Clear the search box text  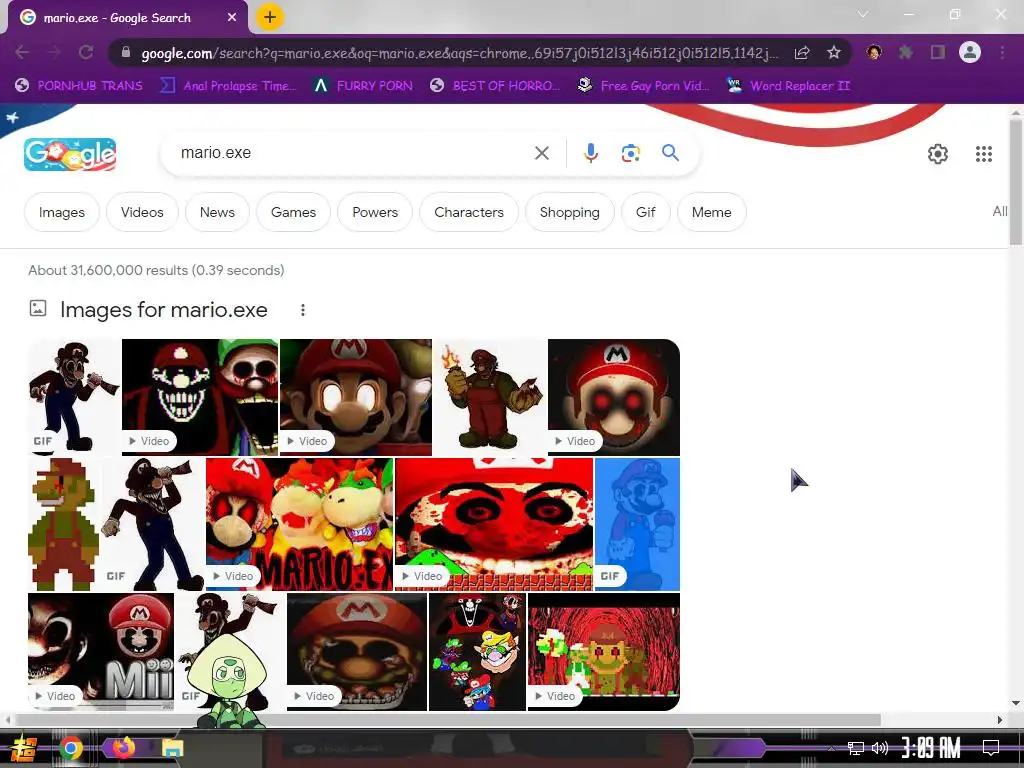click(541, 153)
